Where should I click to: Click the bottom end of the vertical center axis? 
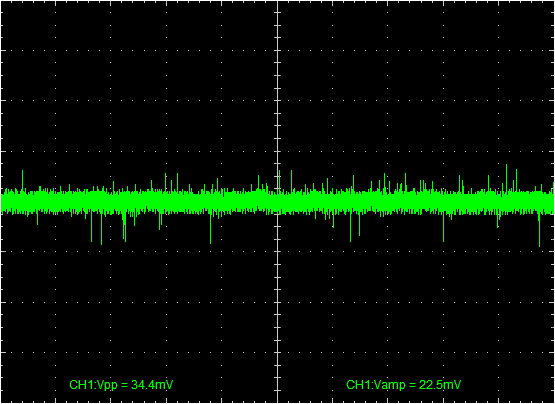[x=277, y=402]
